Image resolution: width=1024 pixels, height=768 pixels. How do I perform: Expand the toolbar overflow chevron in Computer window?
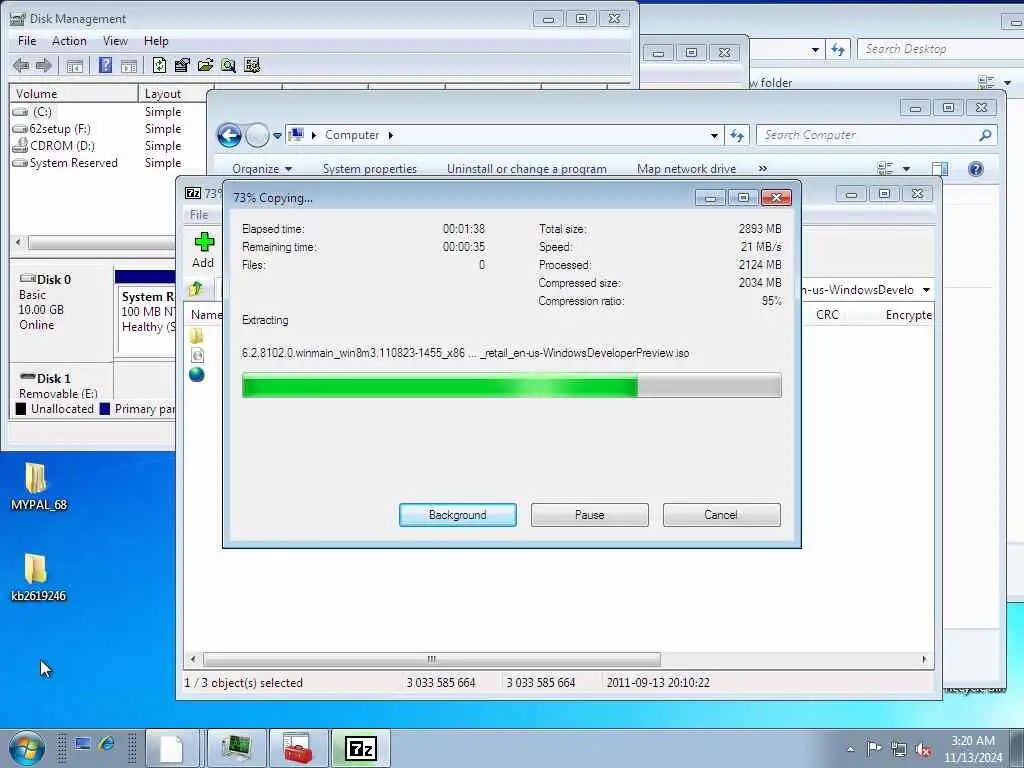(x=763, y=168)
